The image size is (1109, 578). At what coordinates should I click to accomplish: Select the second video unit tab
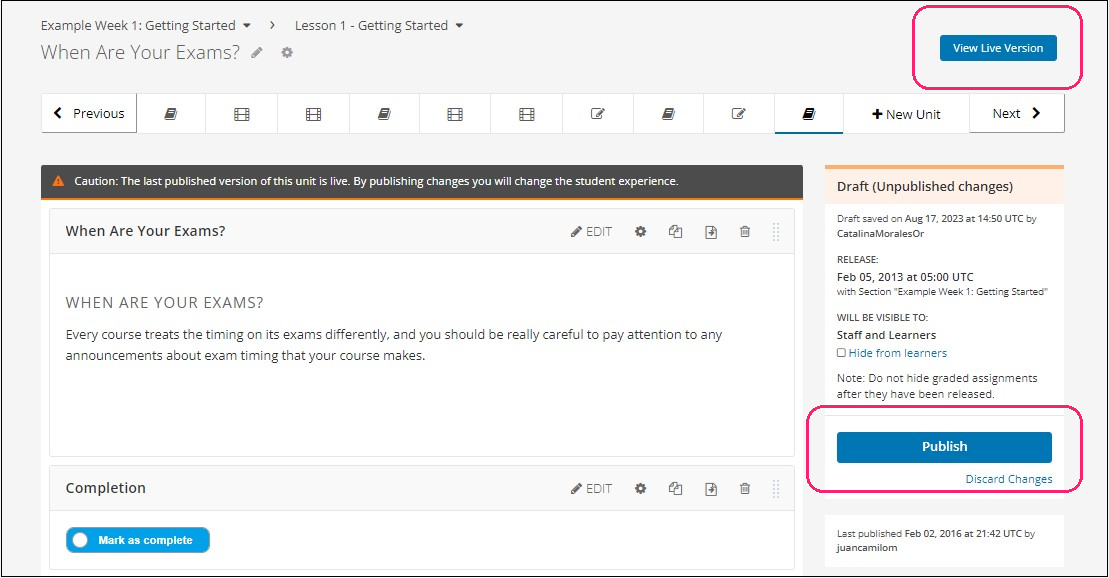(x=313, y=114)
